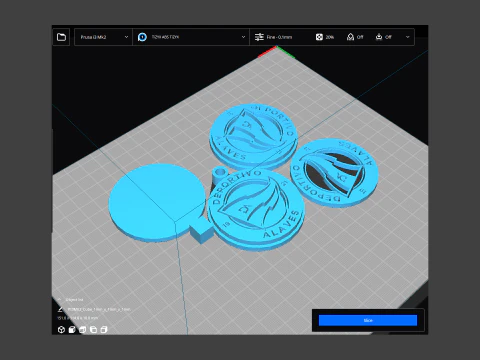Image resolution: width=480 pixels, height=360 pixels.
Task: Click the job name text field
Action: [x=99, y=309]
